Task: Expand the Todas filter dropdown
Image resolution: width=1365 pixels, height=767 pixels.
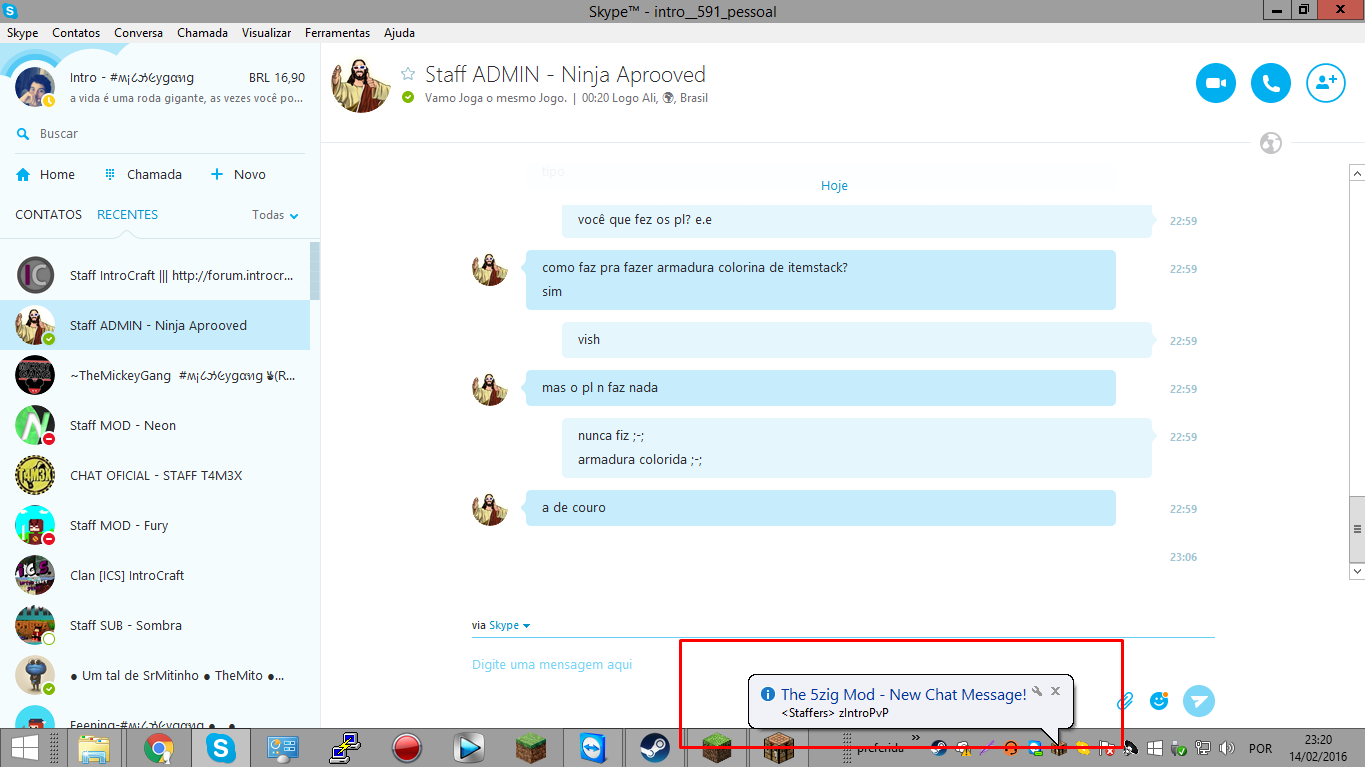Action: pos(275,215)
